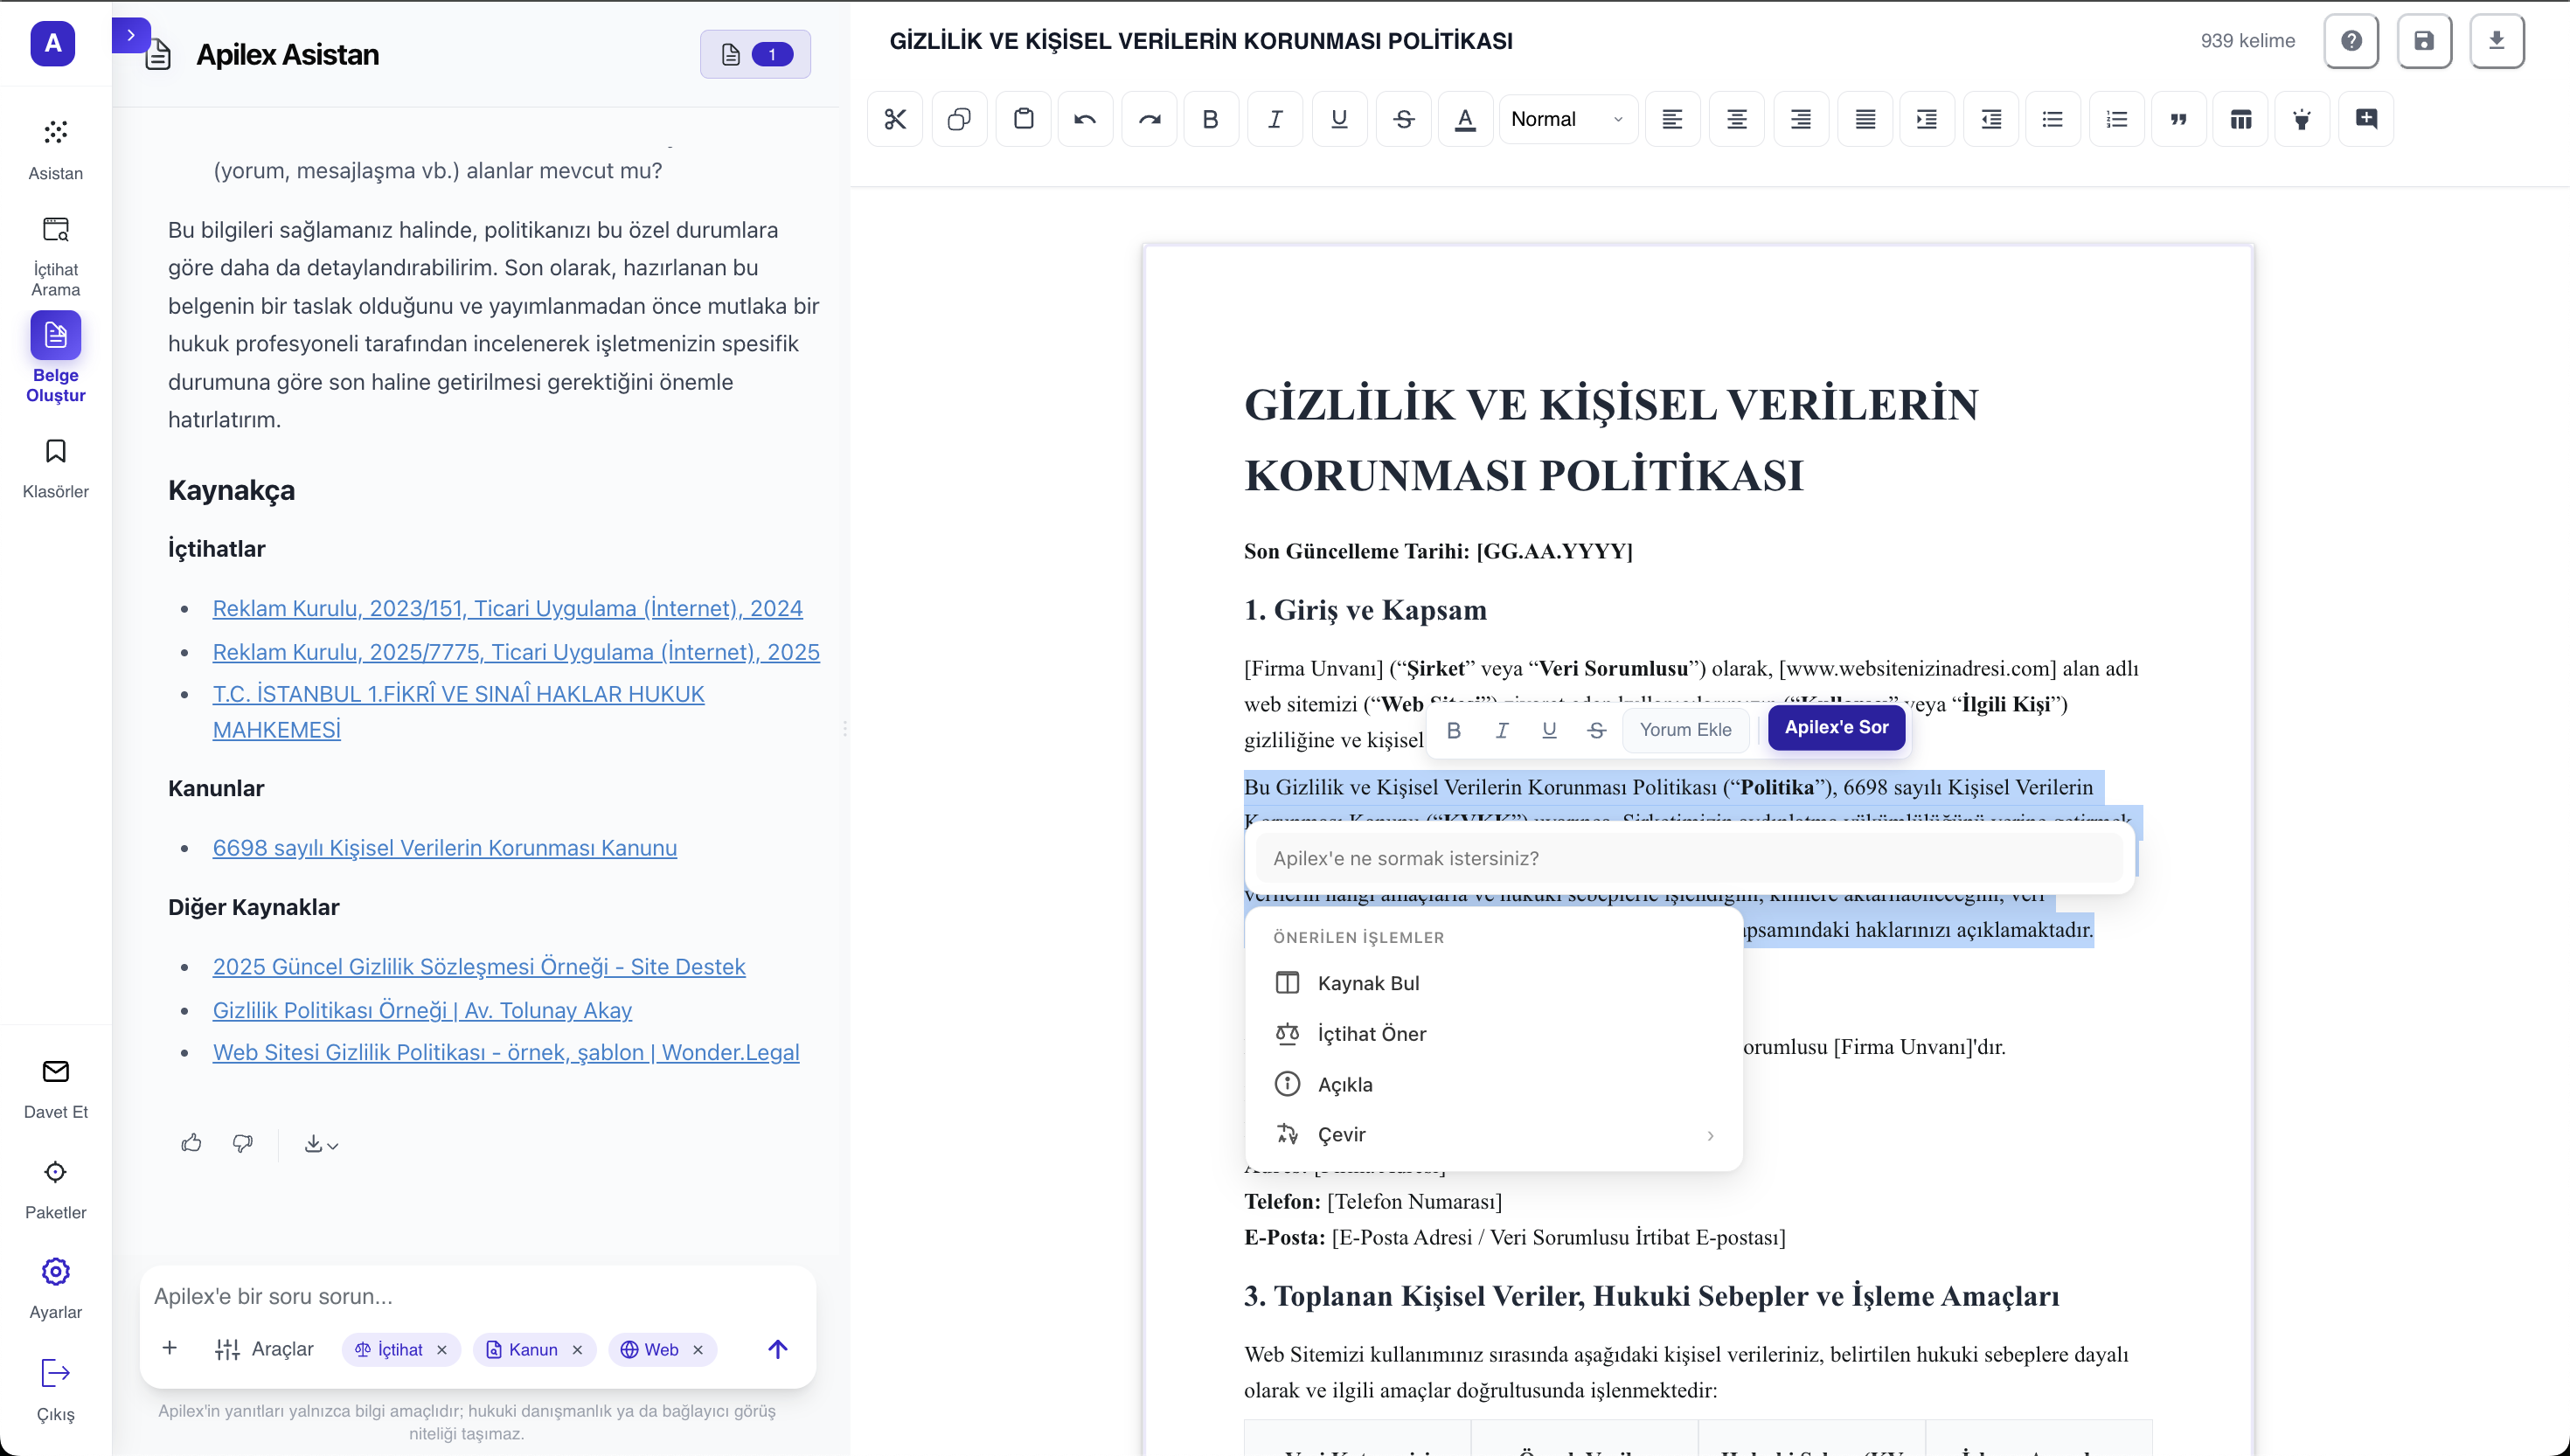Add comment using toolbar comment icon
2570x1456 pixels.
tap(2366, 119)
